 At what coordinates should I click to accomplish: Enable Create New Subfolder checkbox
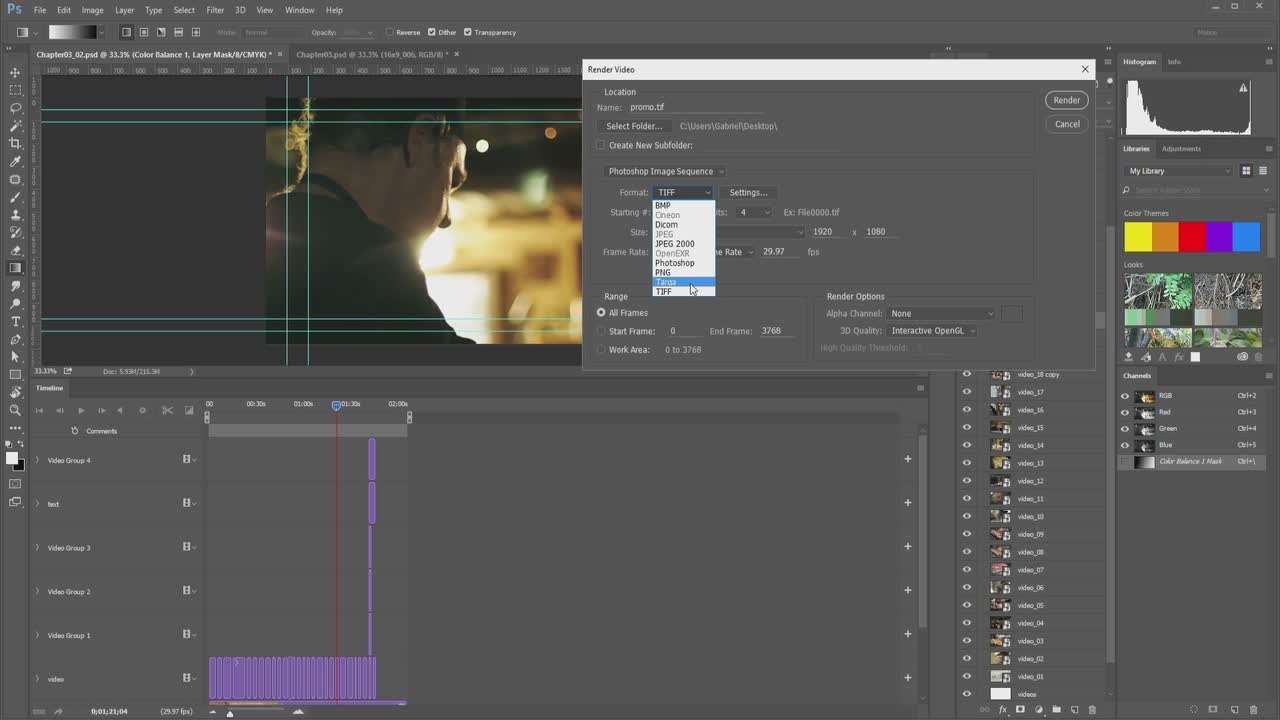coord(601,145)
